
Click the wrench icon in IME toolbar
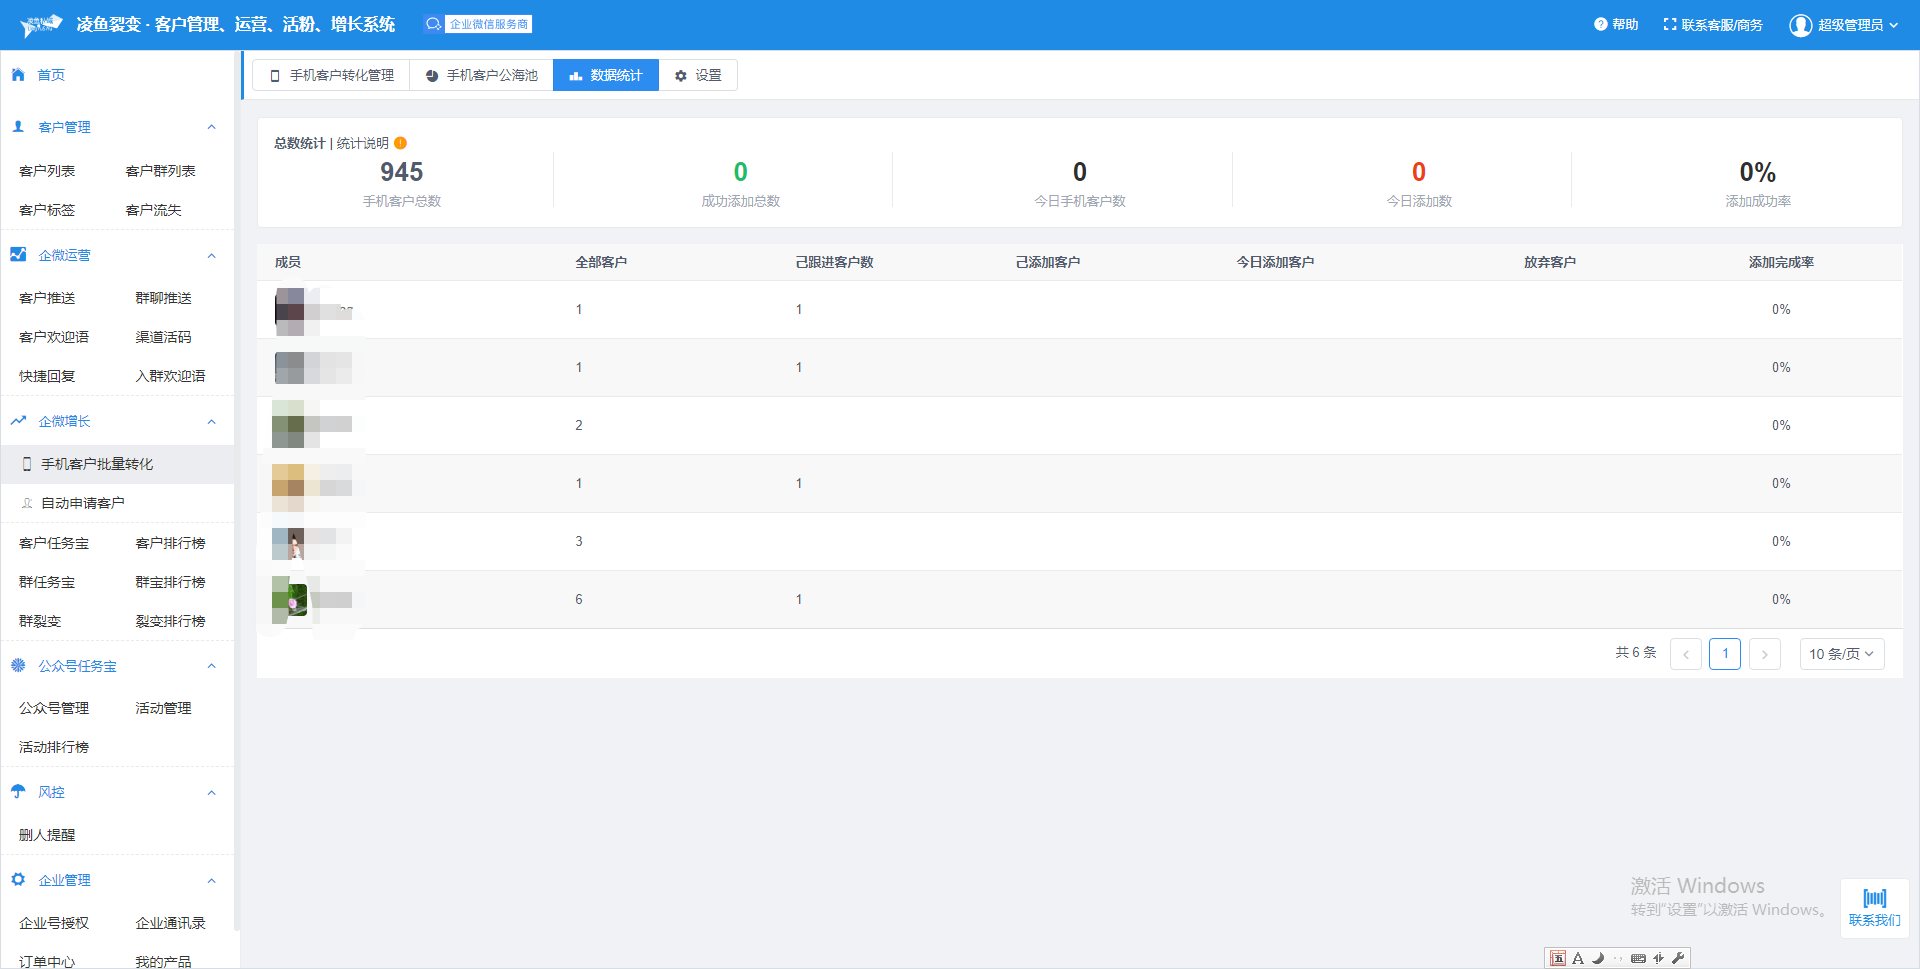(1678, 958)
